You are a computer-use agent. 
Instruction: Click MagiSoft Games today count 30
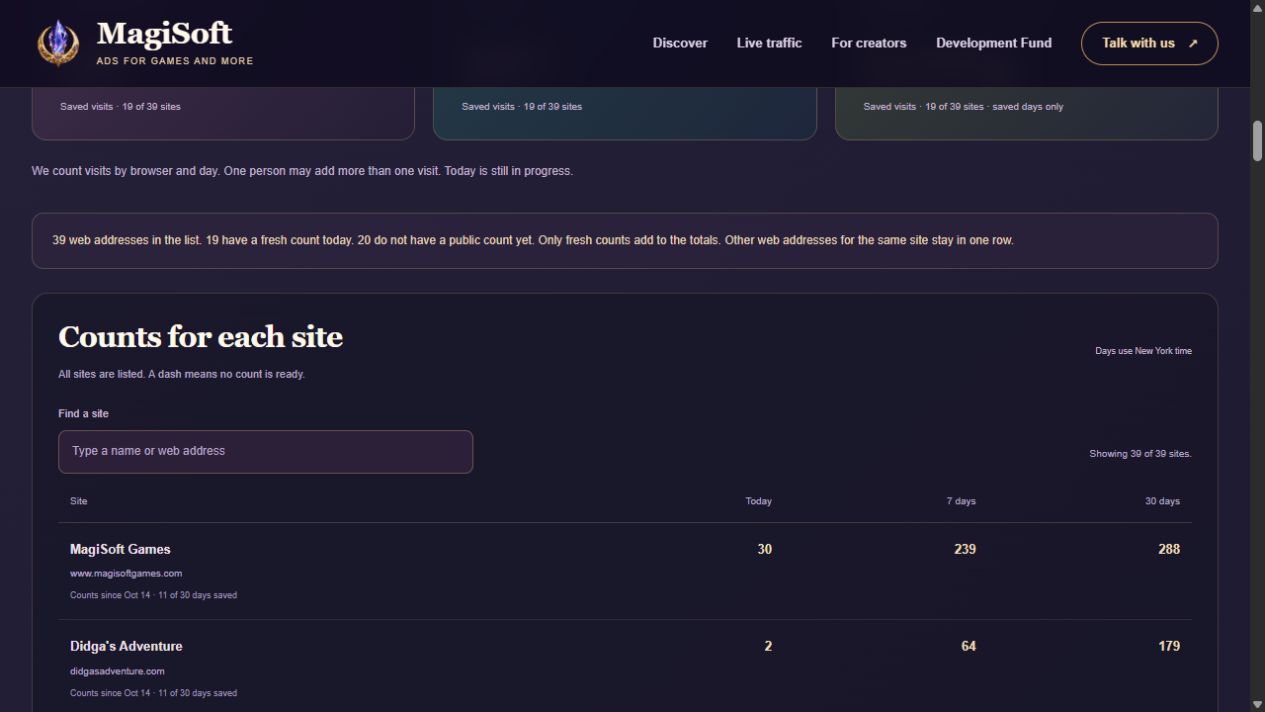click(x=764, y=549)
